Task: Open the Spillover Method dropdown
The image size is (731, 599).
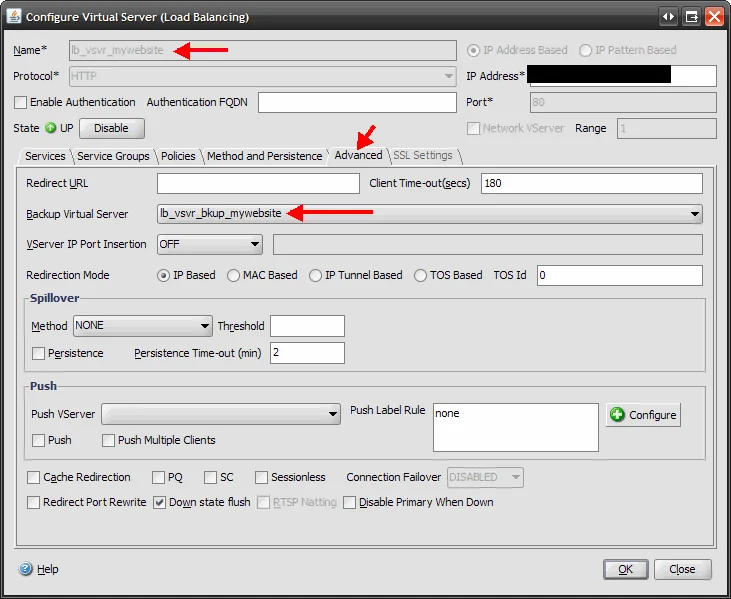Action: pos(143,326)
